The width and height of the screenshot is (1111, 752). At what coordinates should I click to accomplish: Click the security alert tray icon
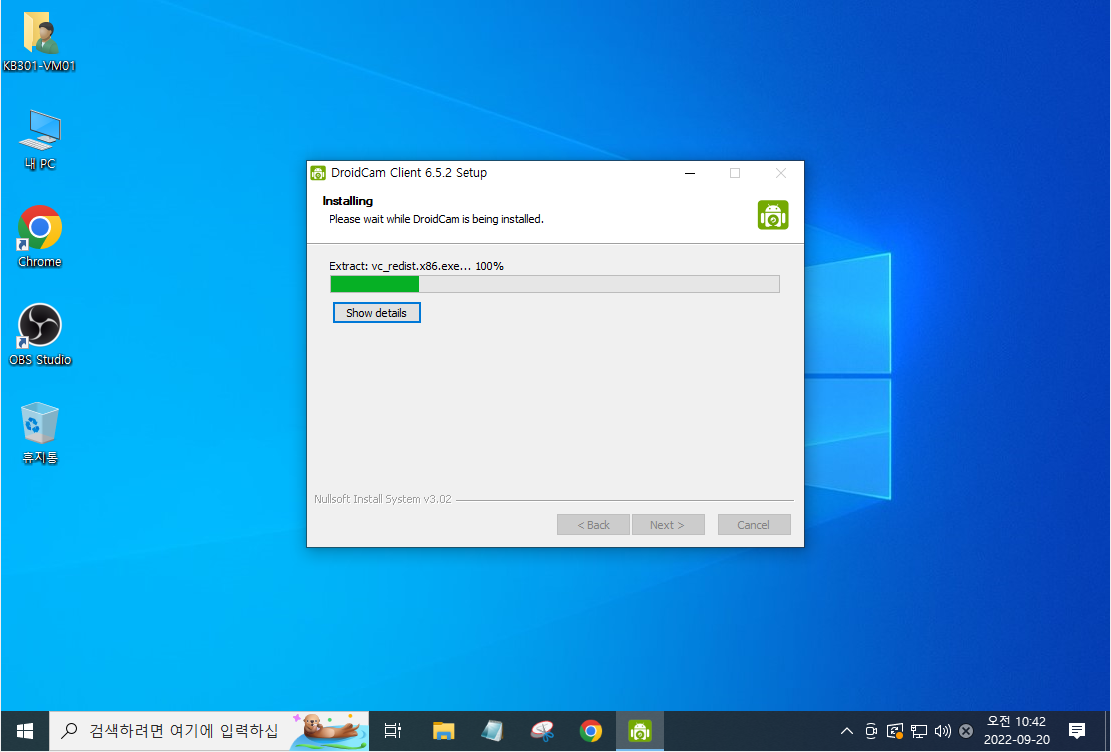[x=895, y=731]
